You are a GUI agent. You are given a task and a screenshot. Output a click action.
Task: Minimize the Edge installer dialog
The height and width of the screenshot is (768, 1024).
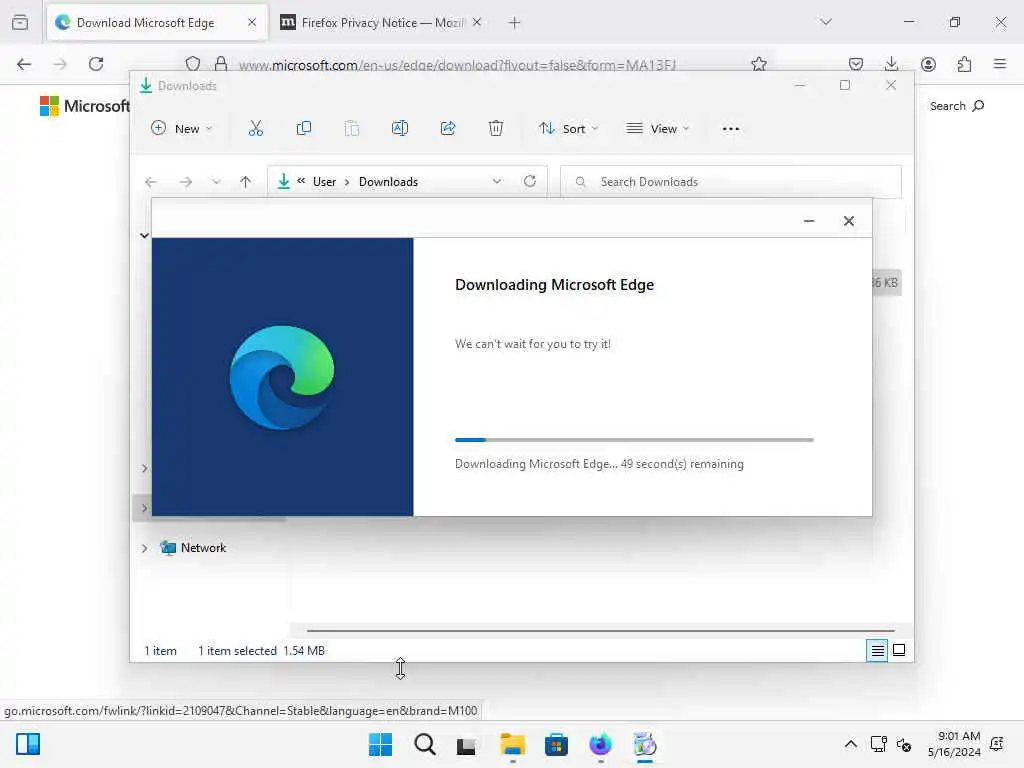click(x=808, y=221)
